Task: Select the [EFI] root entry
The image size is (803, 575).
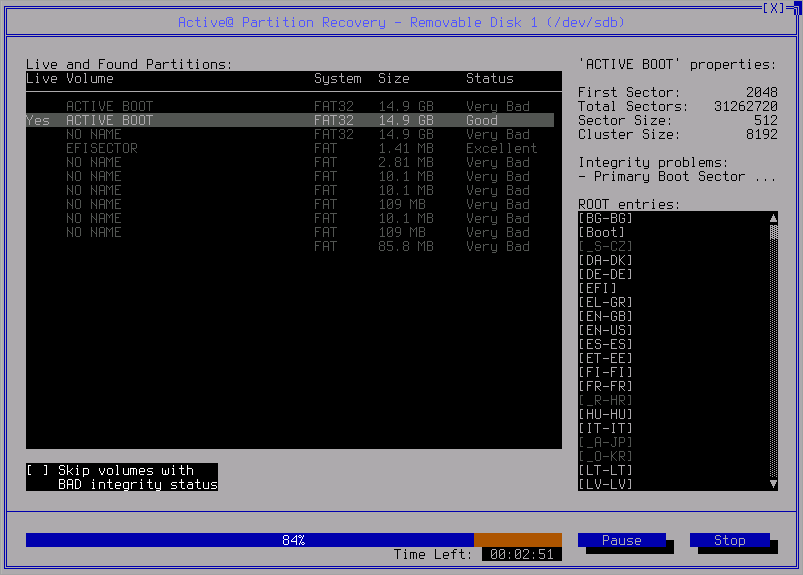Action: [597, 288]
